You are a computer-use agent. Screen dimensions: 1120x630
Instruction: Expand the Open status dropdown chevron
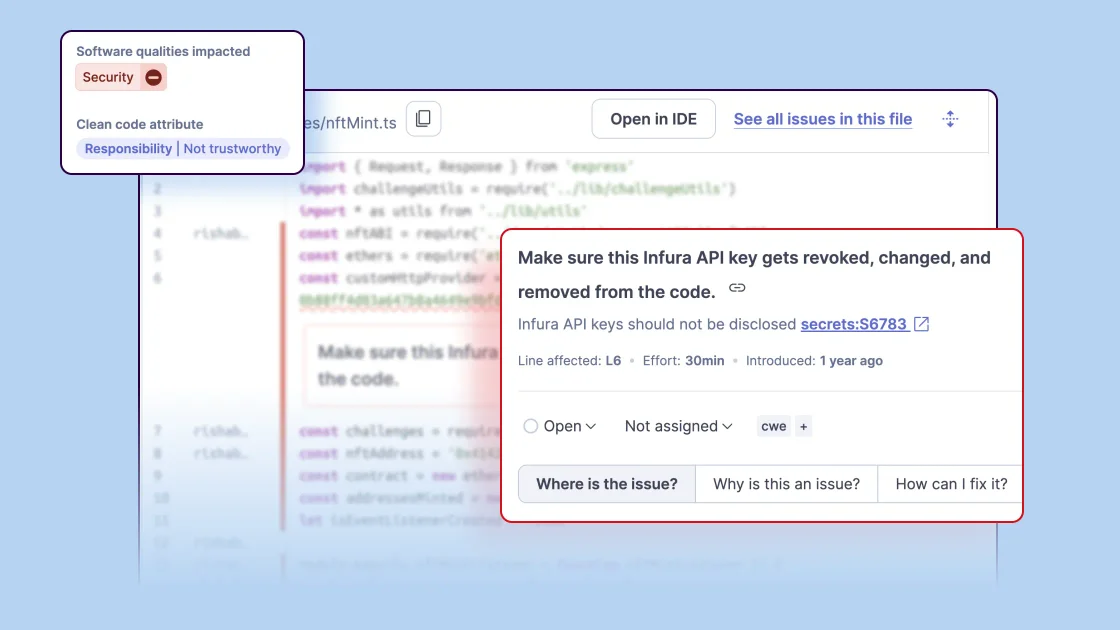point(591,426)
